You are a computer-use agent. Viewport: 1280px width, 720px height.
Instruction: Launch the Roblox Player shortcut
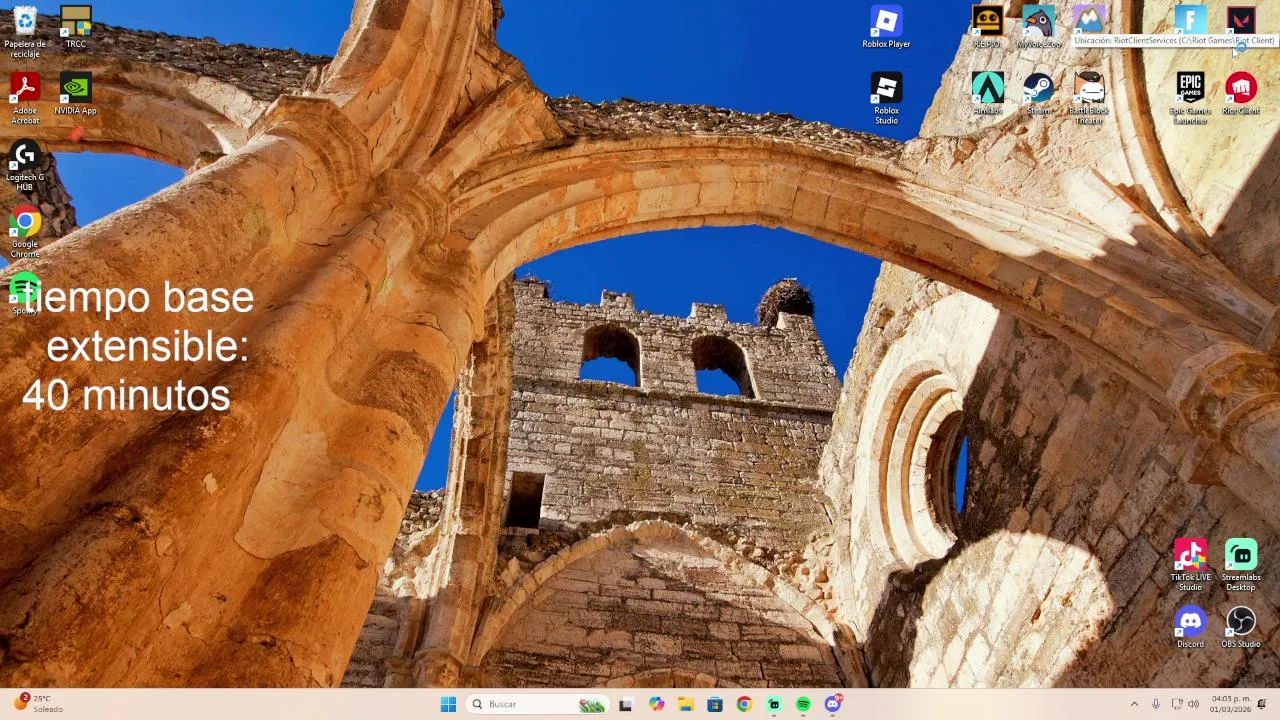(886, 27)
